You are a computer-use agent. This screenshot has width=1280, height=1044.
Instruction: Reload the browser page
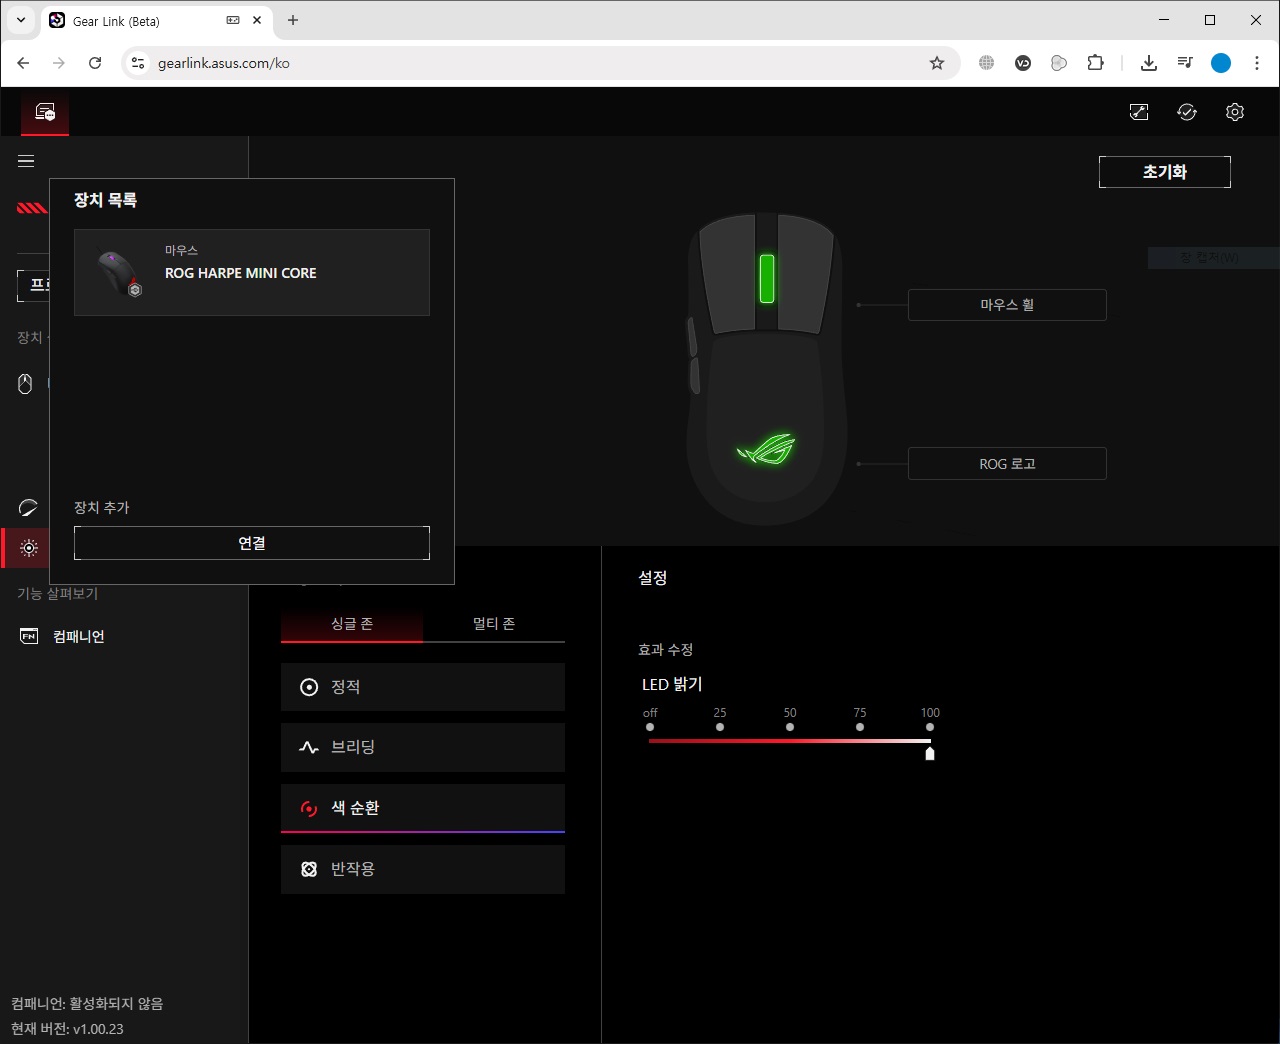[95, 63]
